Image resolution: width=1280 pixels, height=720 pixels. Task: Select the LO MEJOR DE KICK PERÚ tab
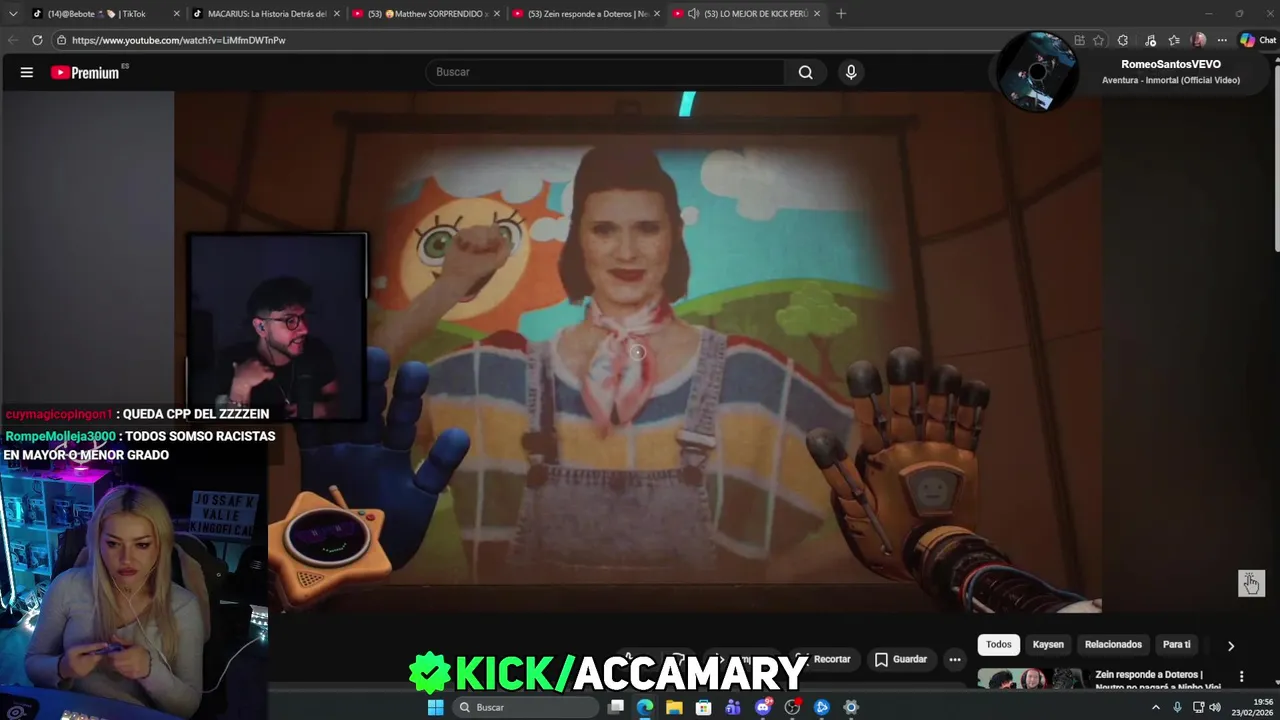click(x=747, y=14)
